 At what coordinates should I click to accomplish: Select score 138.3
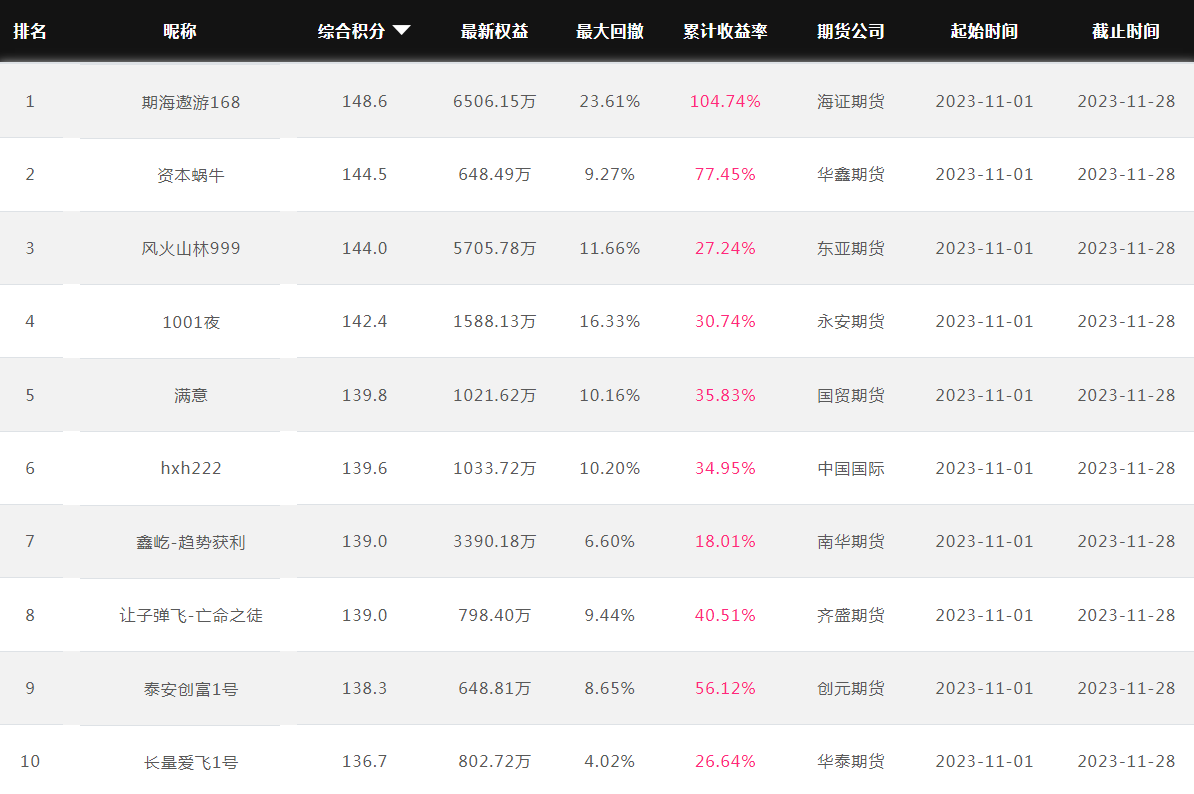[365, 688]
